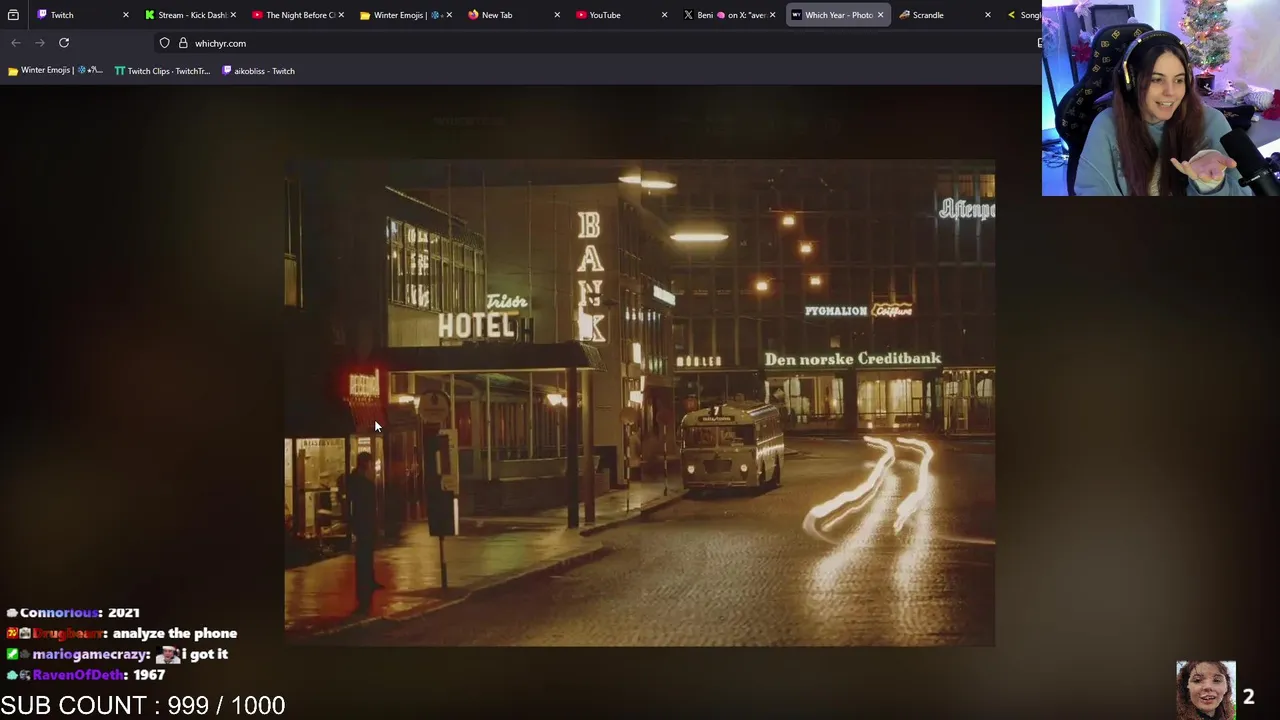Close the Beni on X tab
This screenshot has height=720, width=1280.
pyautogui.click(x=773, y=15)
